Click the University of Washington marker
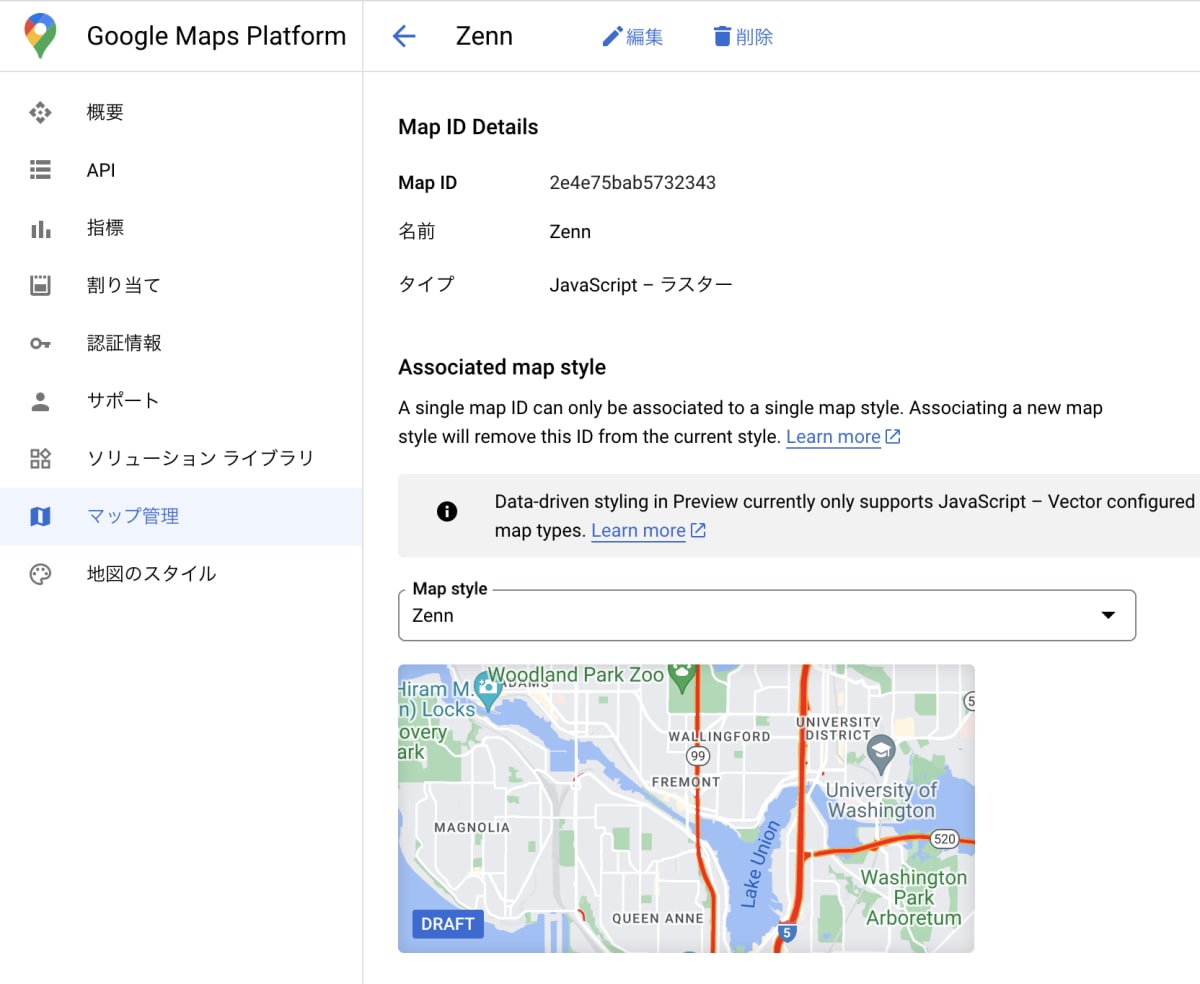 point(880,753)
